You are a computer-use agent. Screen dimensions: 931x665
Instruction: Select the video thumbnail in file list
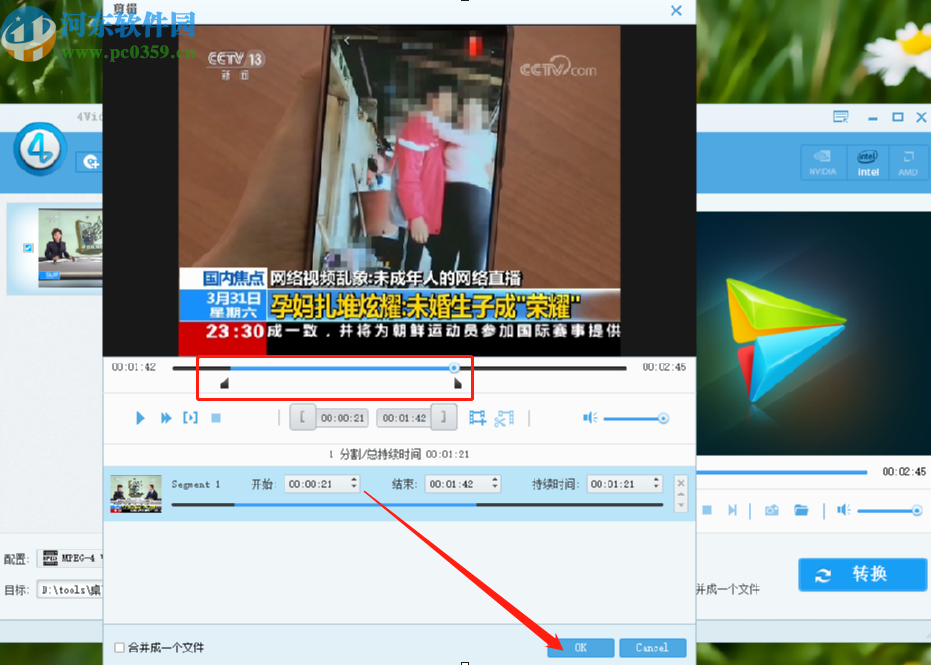pos(70,248)
